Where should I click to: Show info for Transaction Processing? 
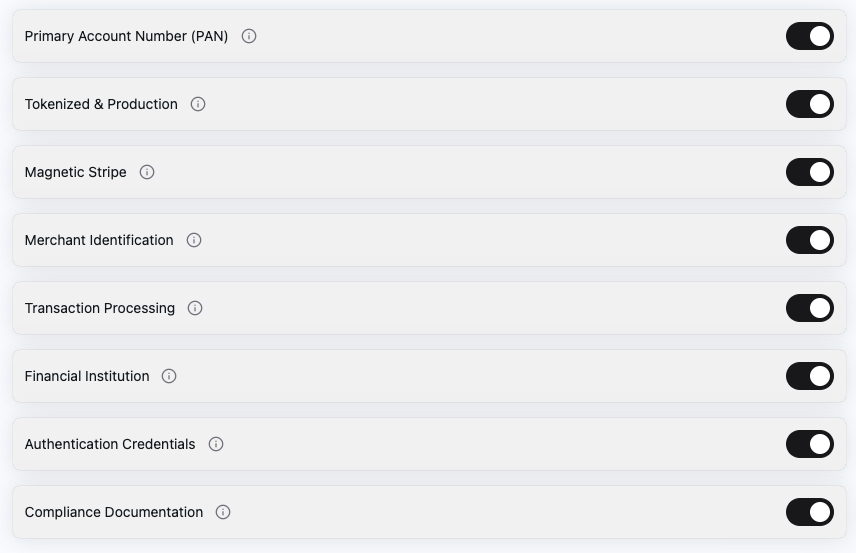click(x=195, y=308)
